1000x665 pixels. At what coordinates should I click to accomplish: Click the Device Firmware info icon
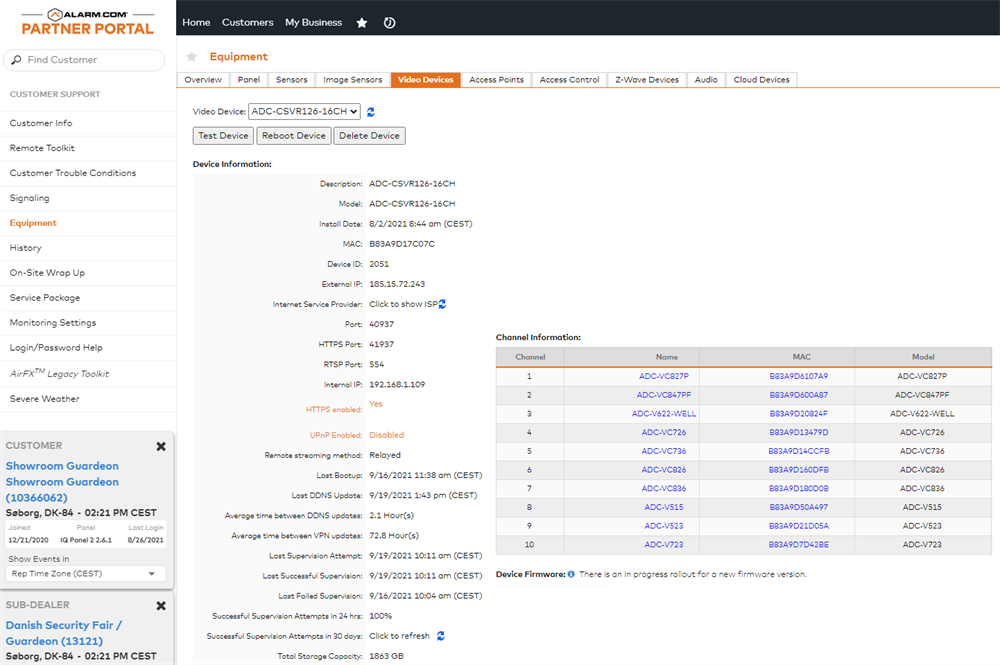click(x=571, y=574)
